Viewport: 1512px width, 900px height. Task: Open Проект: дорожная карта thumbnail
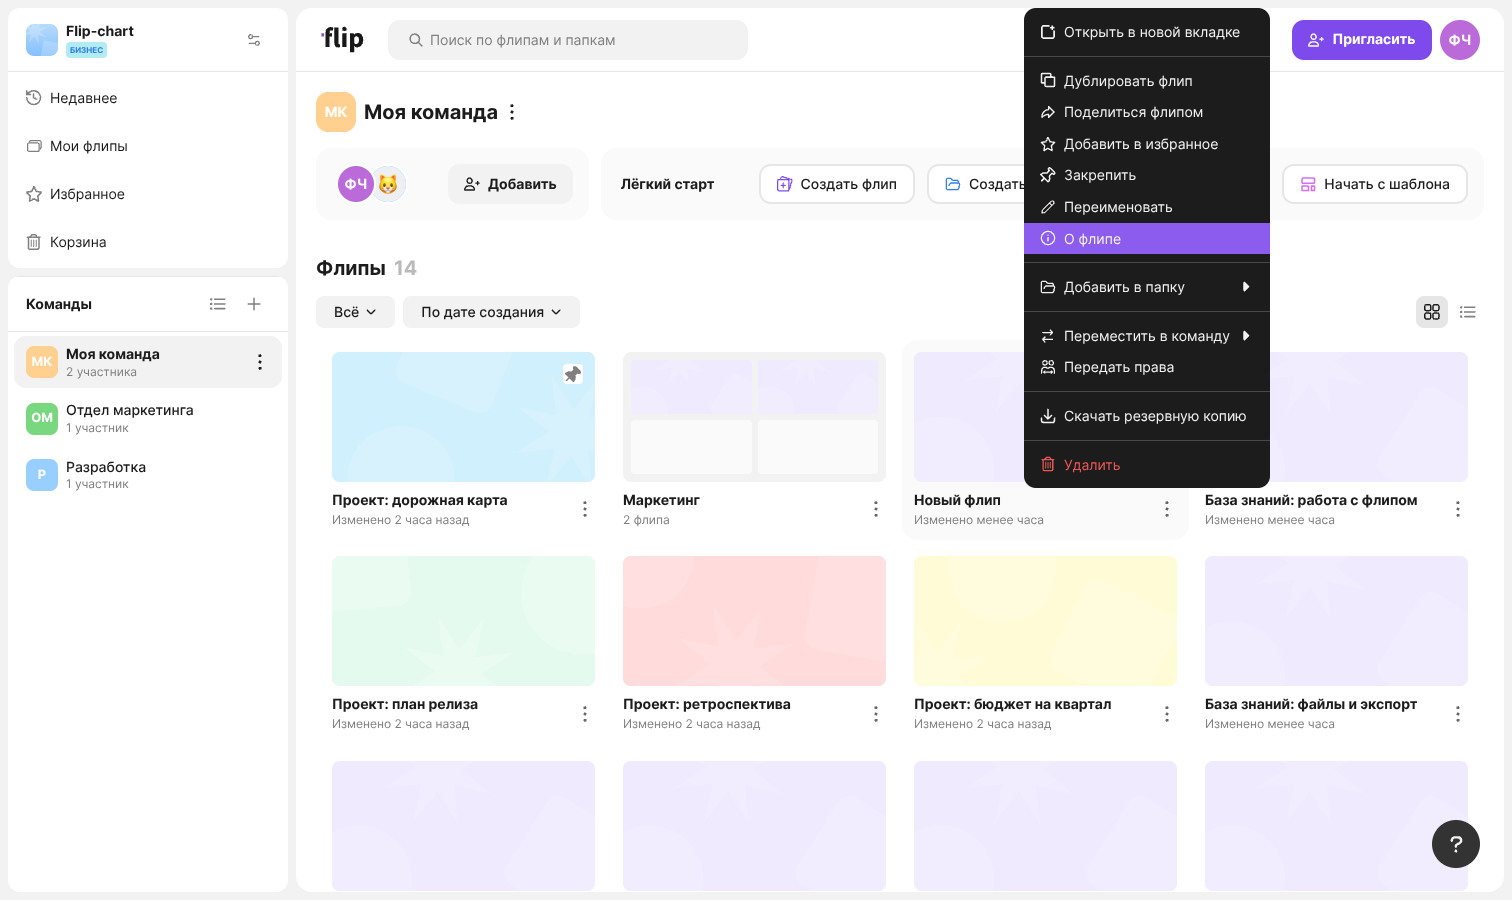click(463, 417)
